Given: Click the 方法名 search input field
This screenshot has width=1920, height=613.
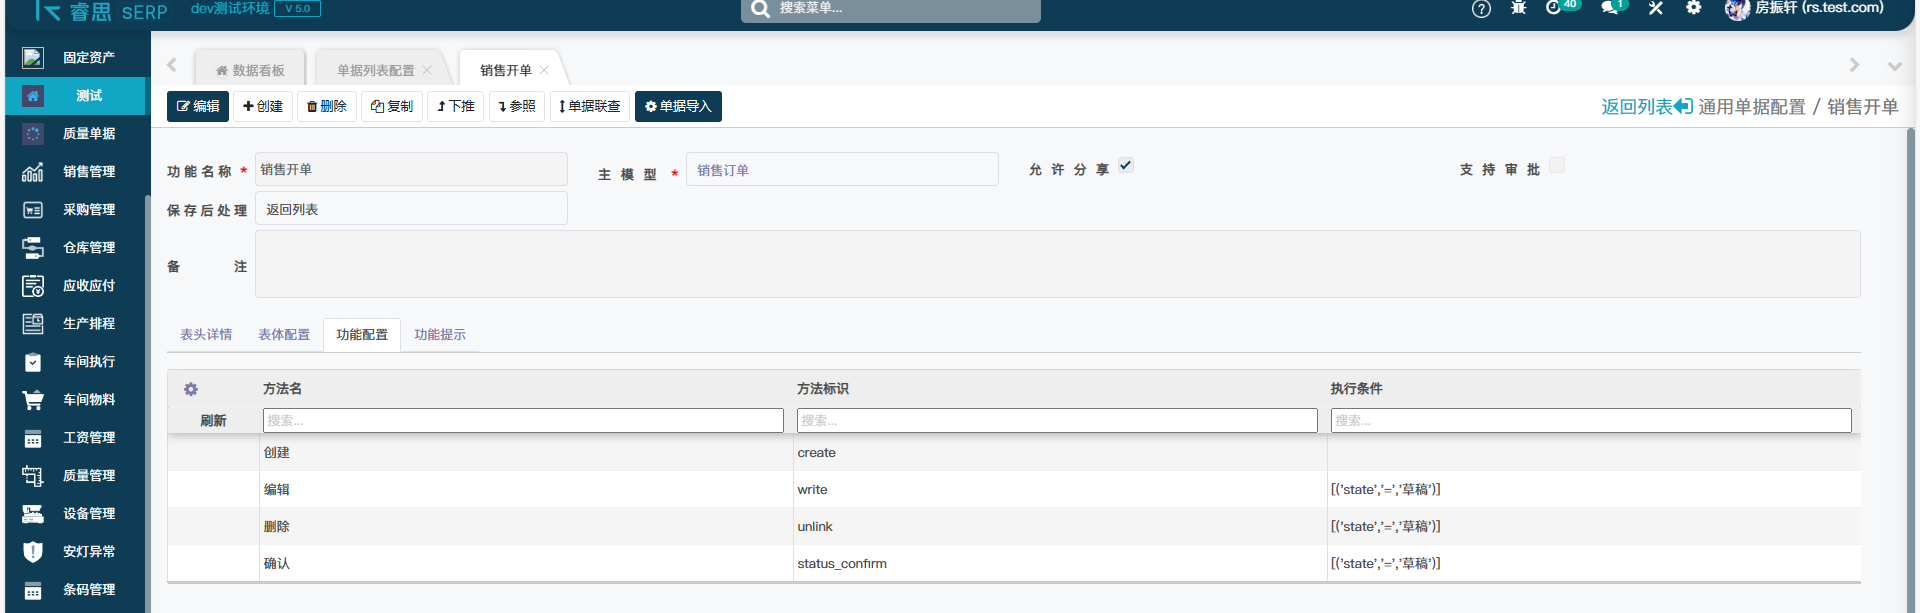Looking at the screenshot, I should pyautogui.click(x=523, y=421).
